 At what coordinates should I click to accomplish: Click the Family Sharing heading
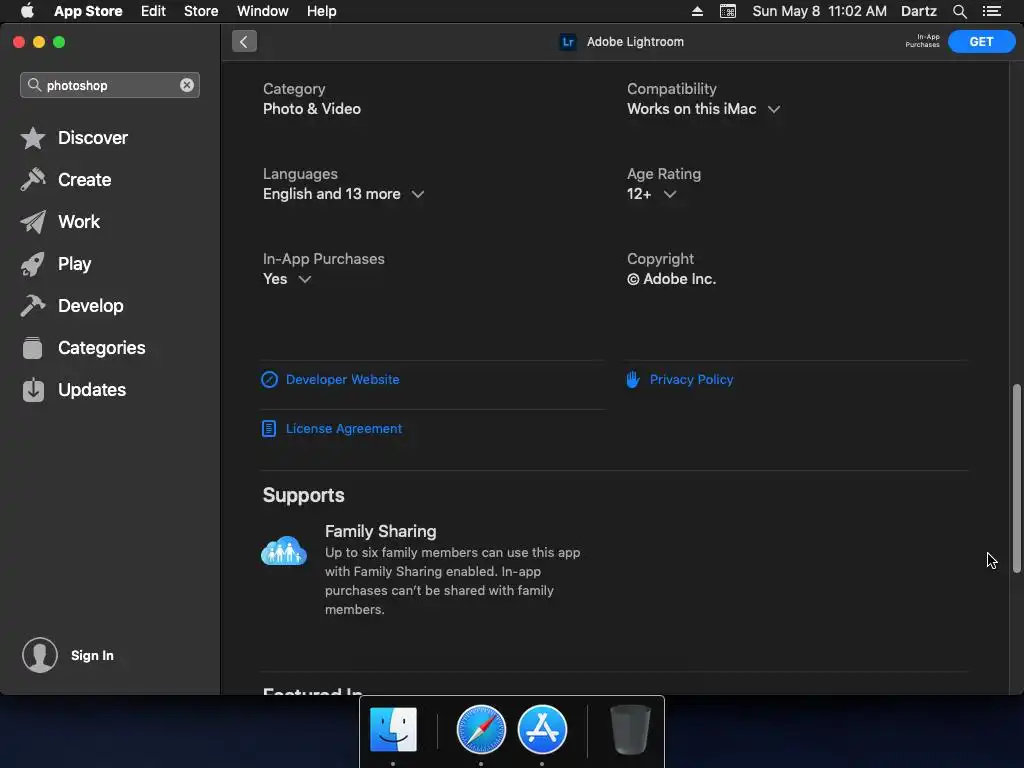(x=381, y=531)
